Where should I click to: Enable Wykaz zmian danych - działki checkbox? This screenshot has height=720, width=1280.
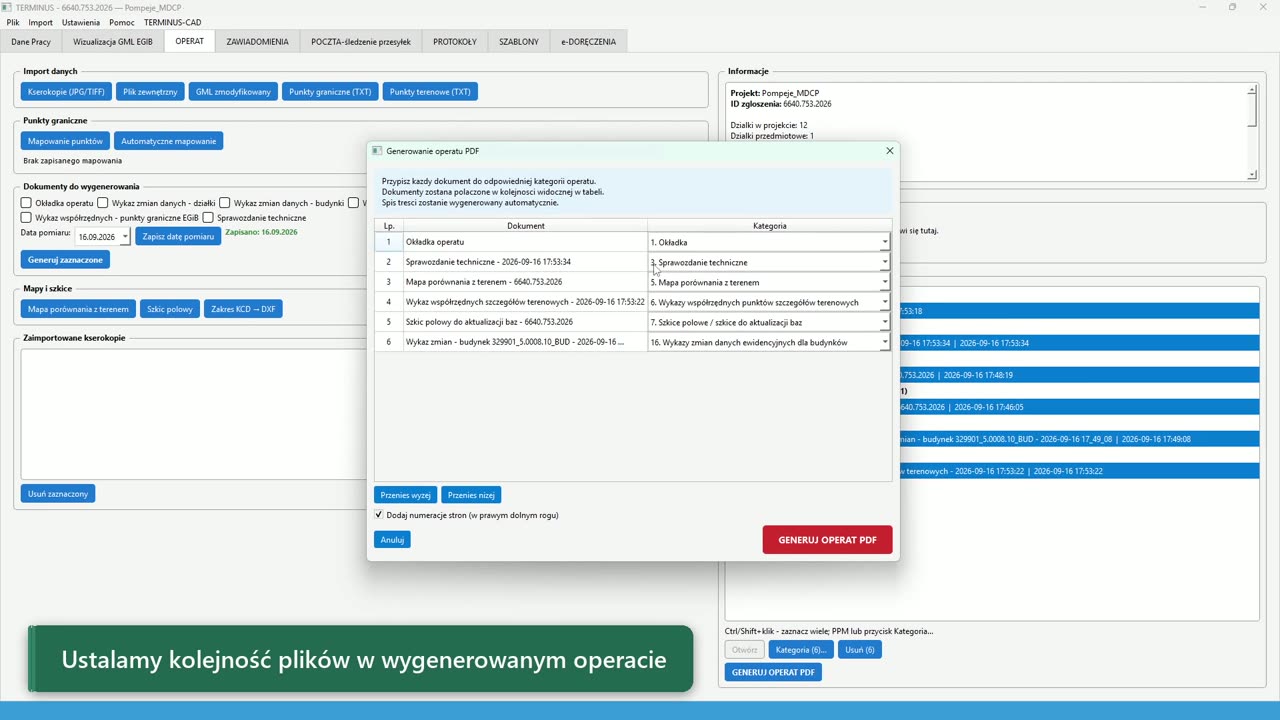(103, 203)
